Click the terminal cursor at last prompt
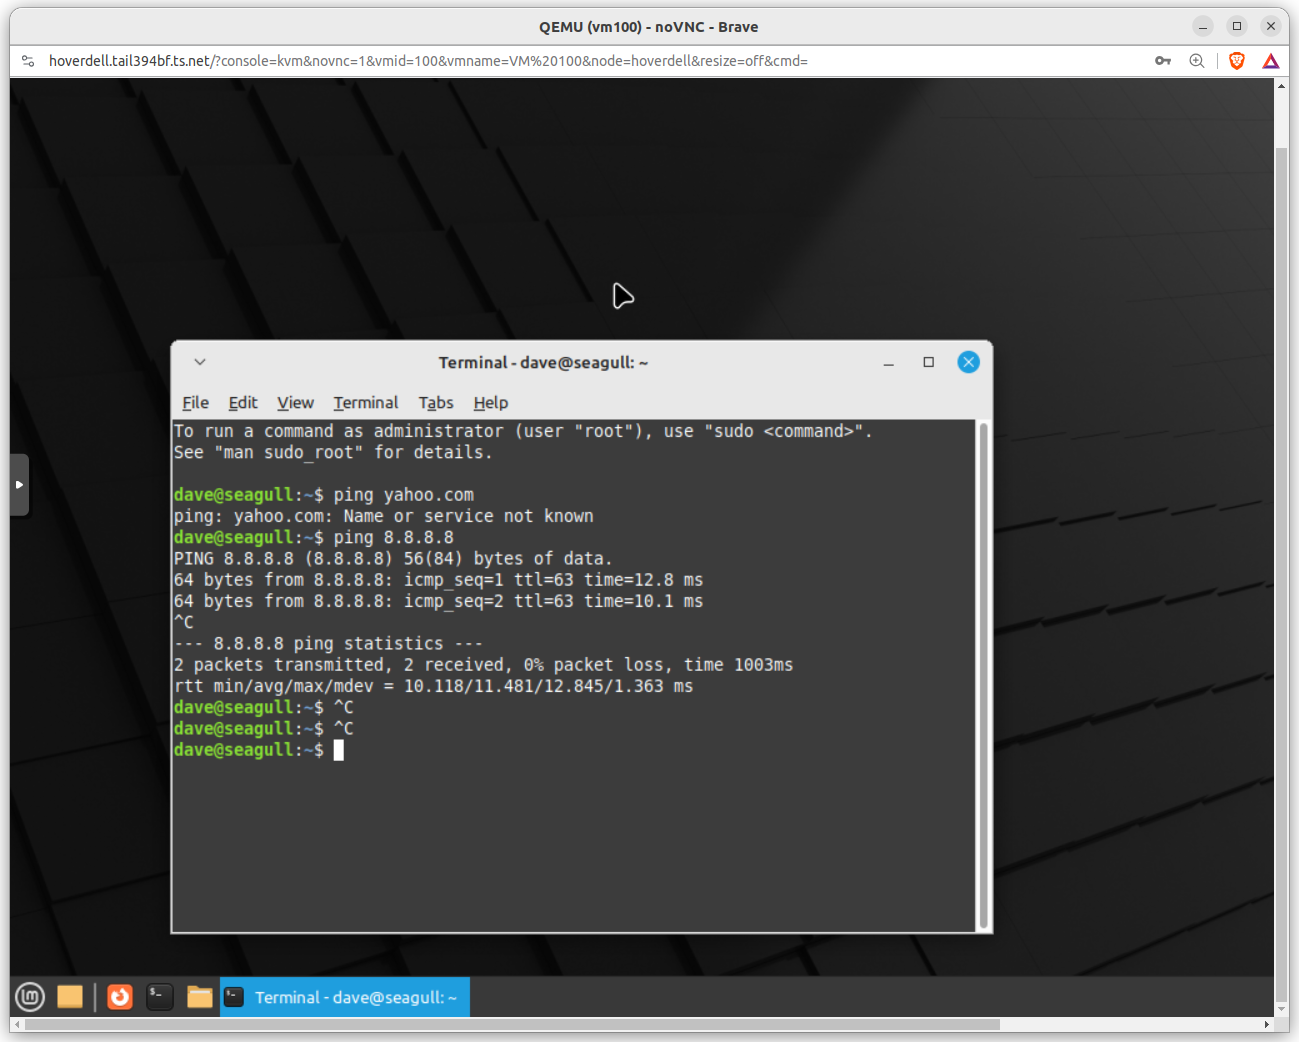Screen dimensions: 1299x1042 (339, 750)
